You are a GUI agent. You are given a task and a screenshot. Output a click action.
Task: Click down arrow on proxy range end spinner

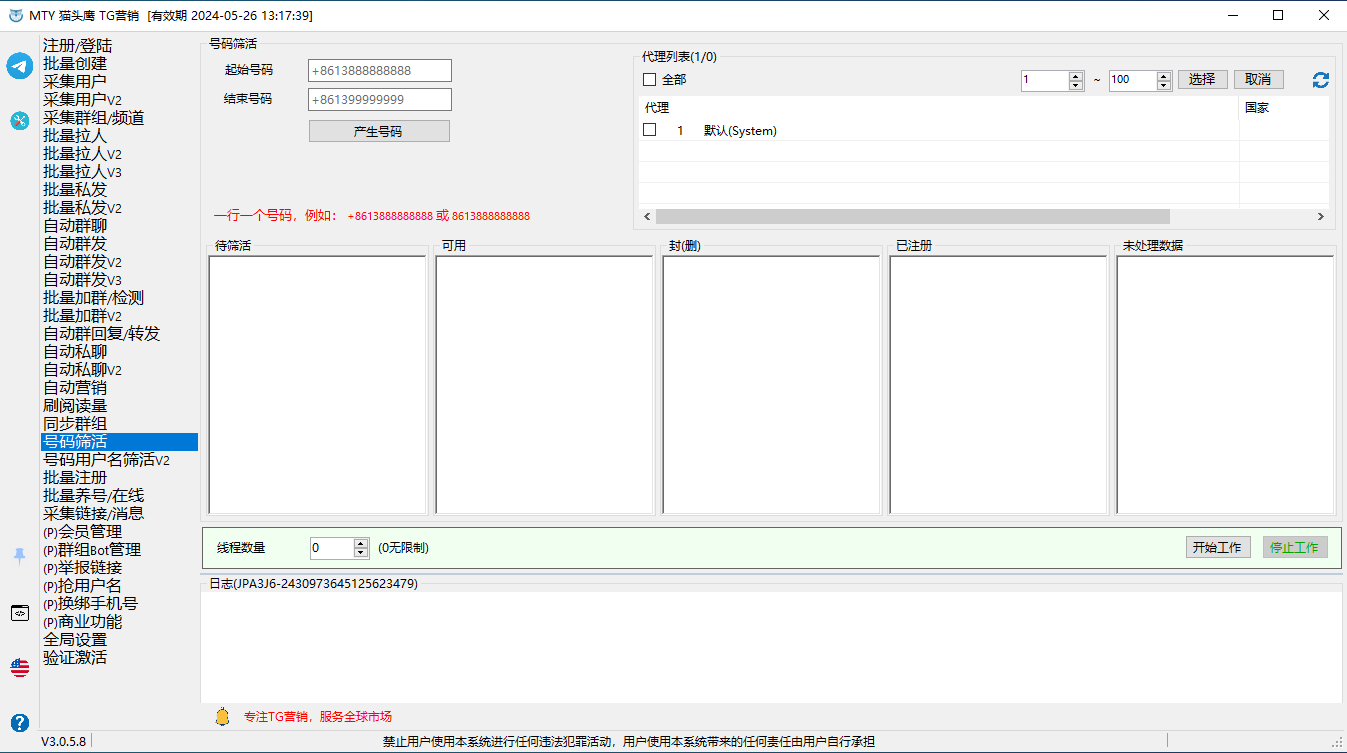tap(1163, 86)
